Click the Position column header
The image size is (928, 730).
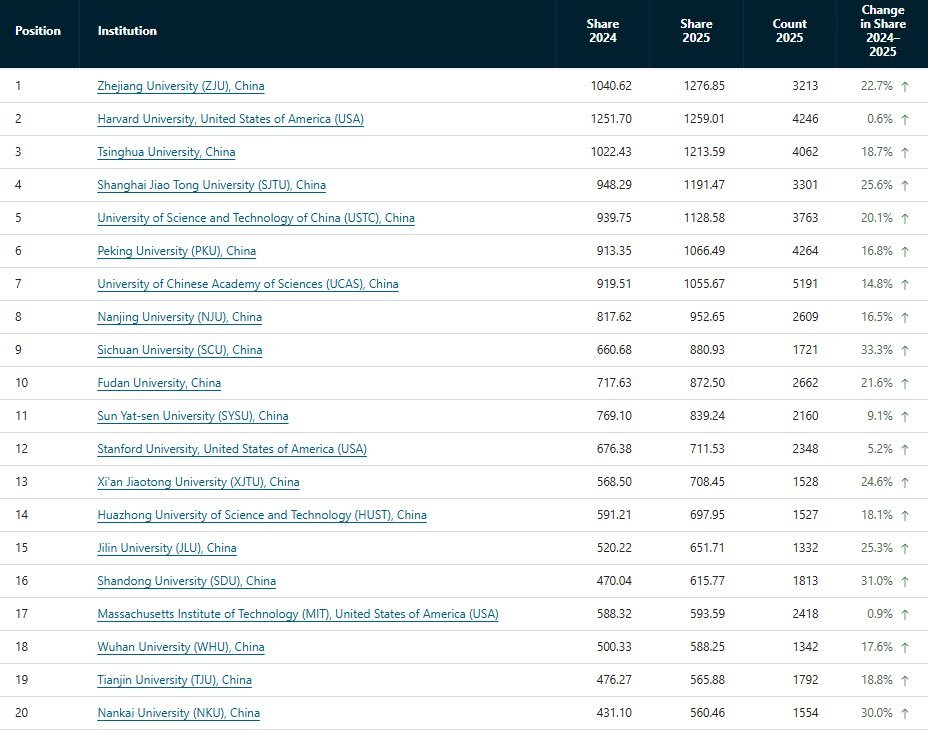(38, 31)
